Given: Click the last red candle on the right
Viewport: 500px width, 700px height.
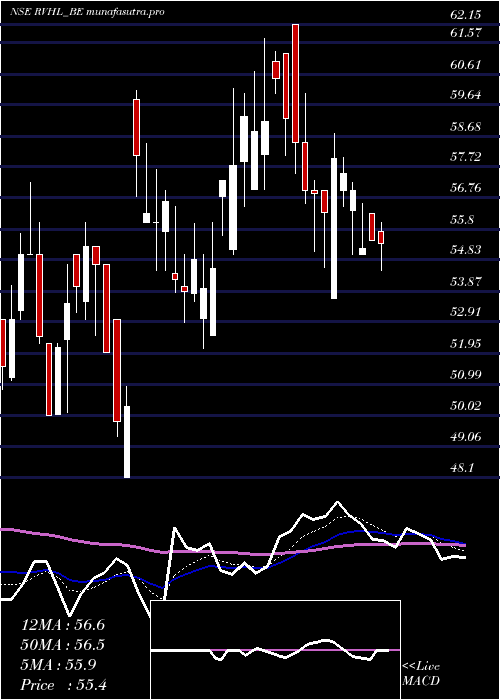Looking at the screenshot, I should click(x=381, y=237).
